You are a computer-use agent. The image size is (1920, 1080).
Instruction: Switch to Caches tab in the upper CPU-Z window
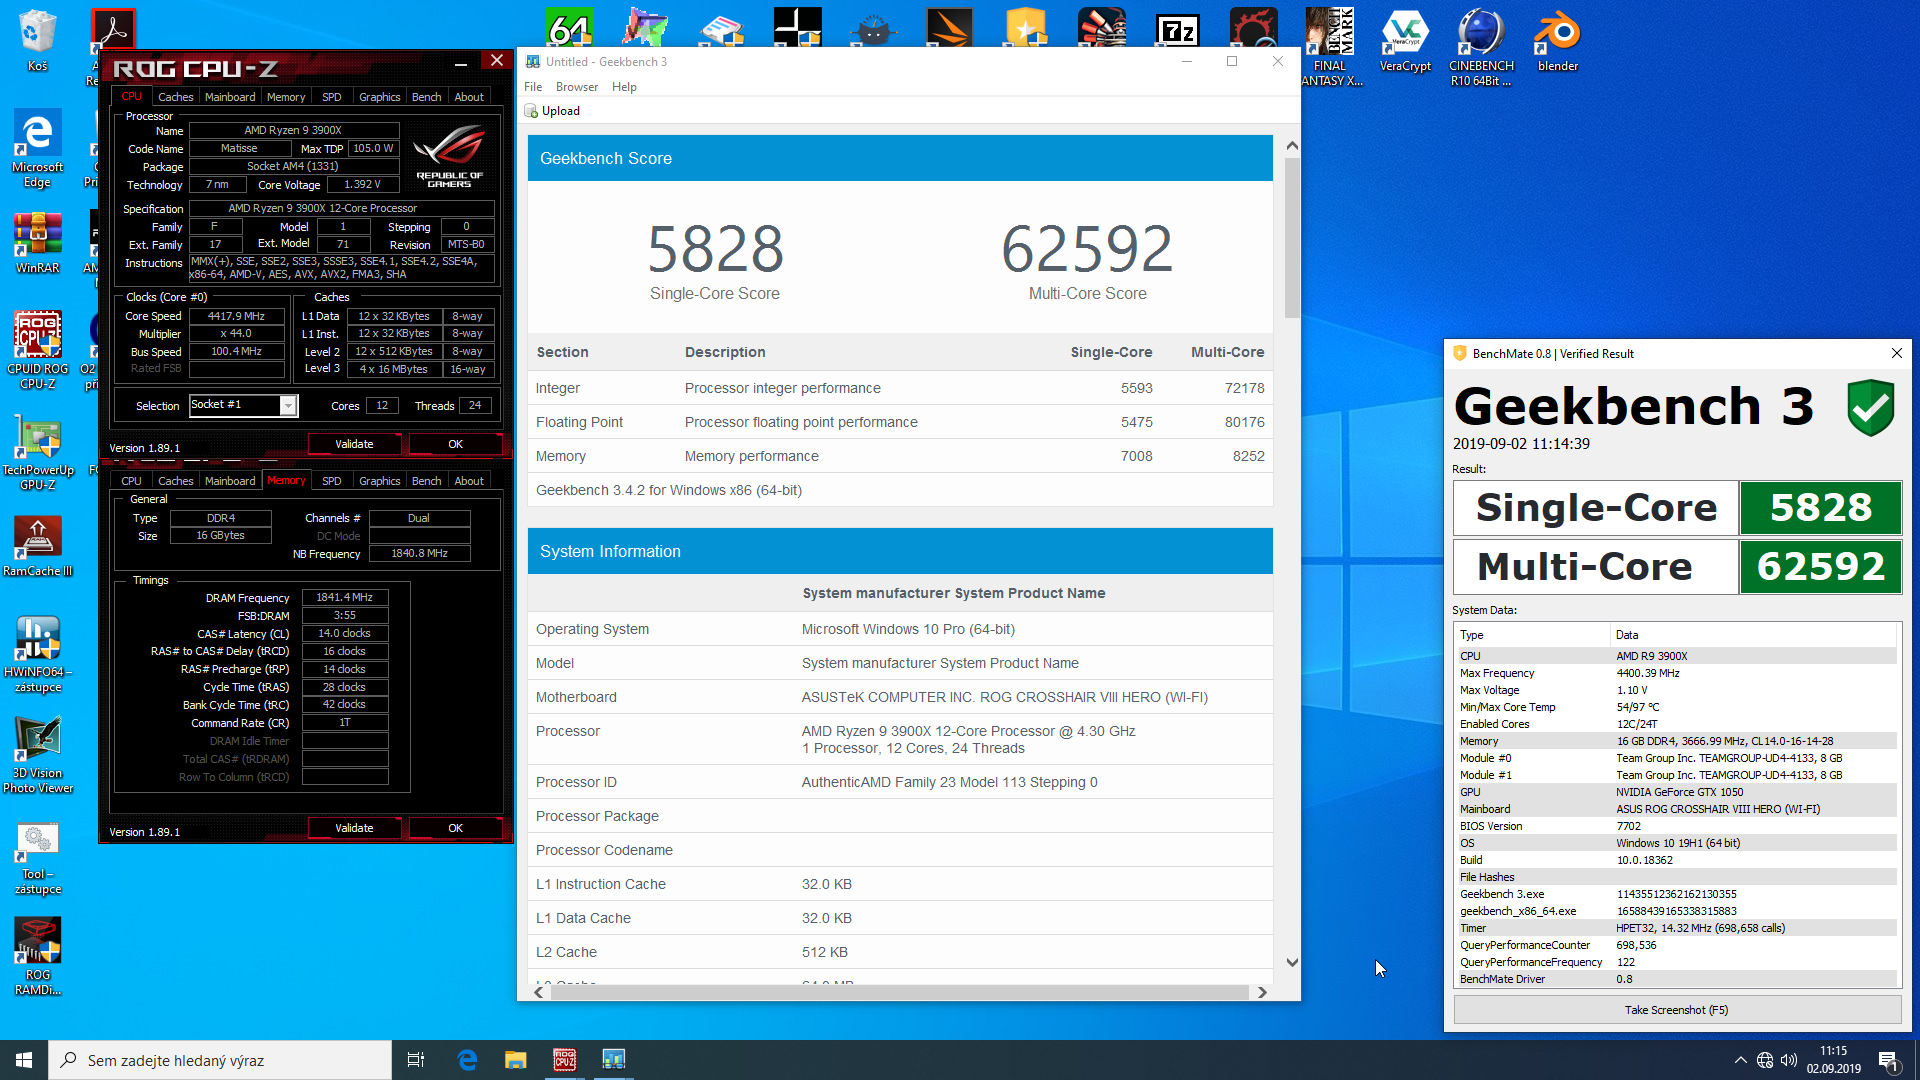click(x=176, y=97)
